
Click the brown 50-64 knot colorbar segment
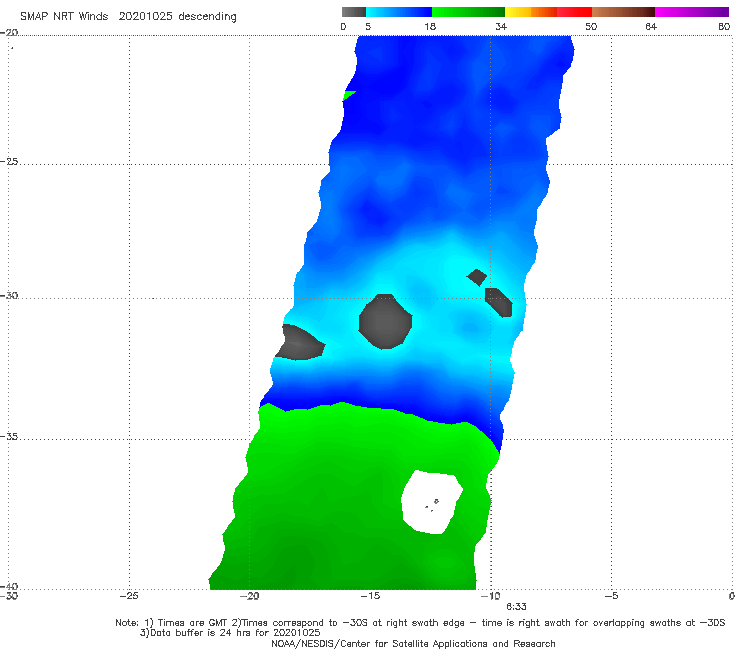[623, 12]
